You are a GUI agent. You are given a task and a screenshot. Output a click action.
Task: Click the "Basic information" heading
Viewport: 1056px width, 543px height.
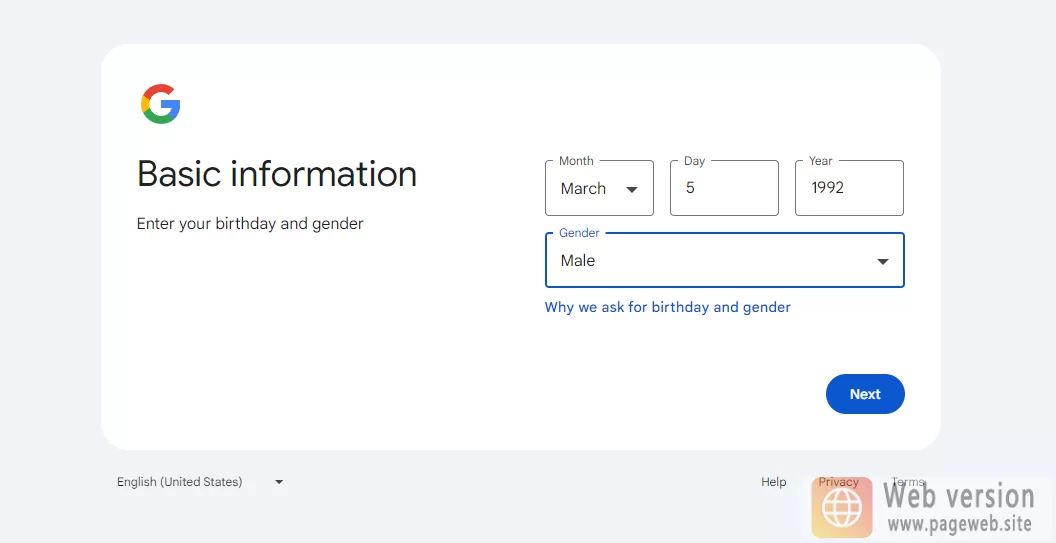(x=277, y=174)
